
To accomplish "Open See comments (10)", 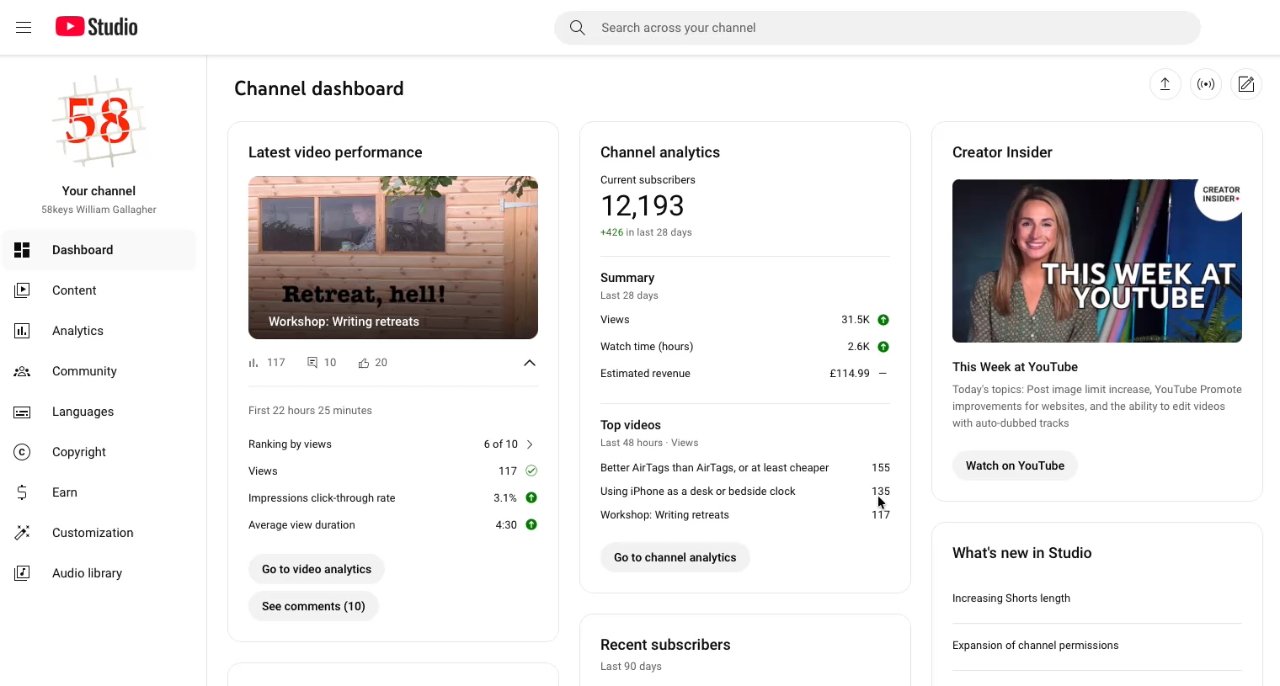I will 313,605.
